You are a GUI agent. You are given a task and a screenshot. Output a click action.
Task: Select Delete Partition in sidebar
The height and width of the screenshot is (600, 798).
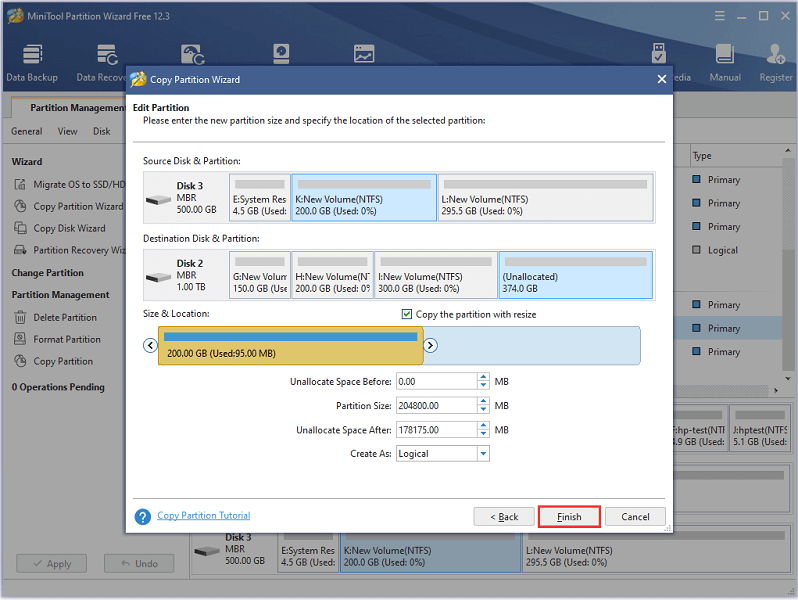tap(56, 318)
